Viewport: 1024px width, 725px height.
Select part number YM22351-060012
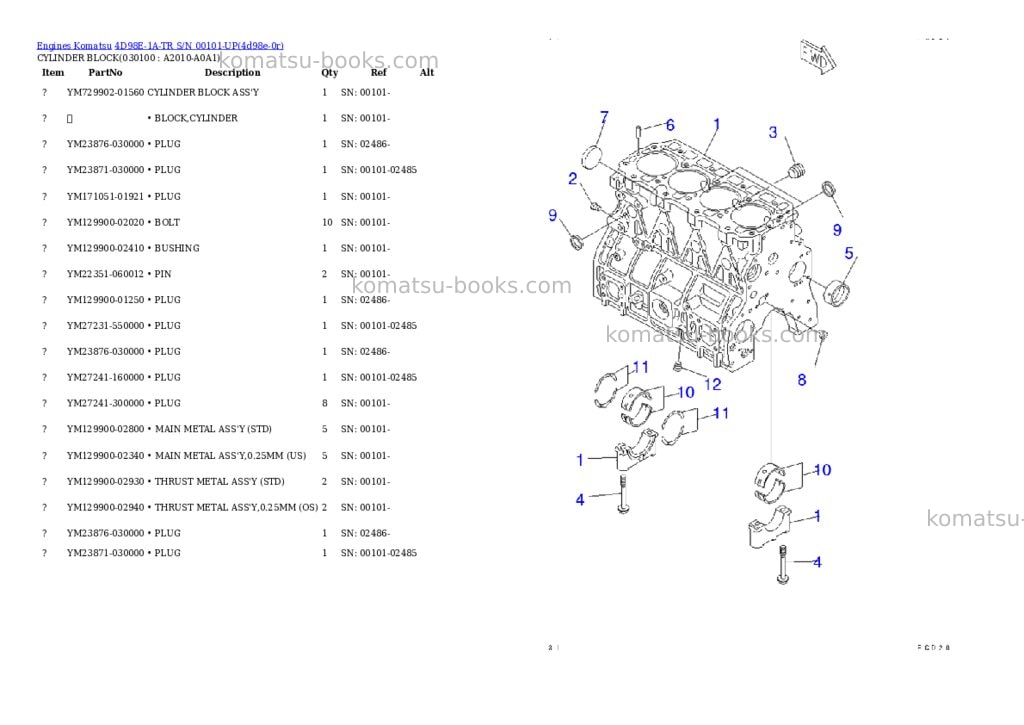(105, 274)
